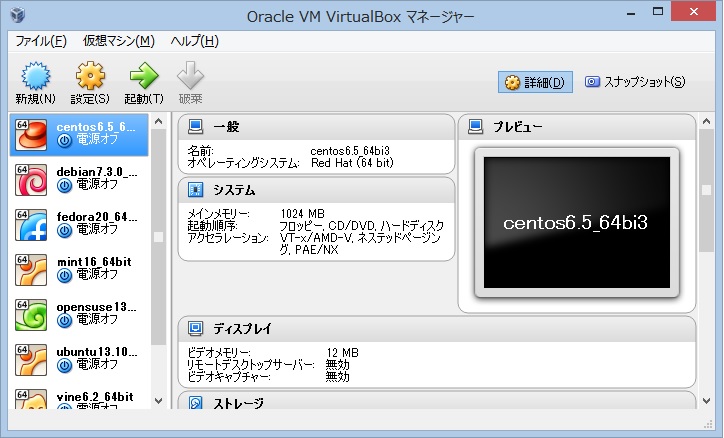This screenshot has height=438, width=724.
Task: Select the vine6.2_64bit VM icon
Action: tap(31, 399)
